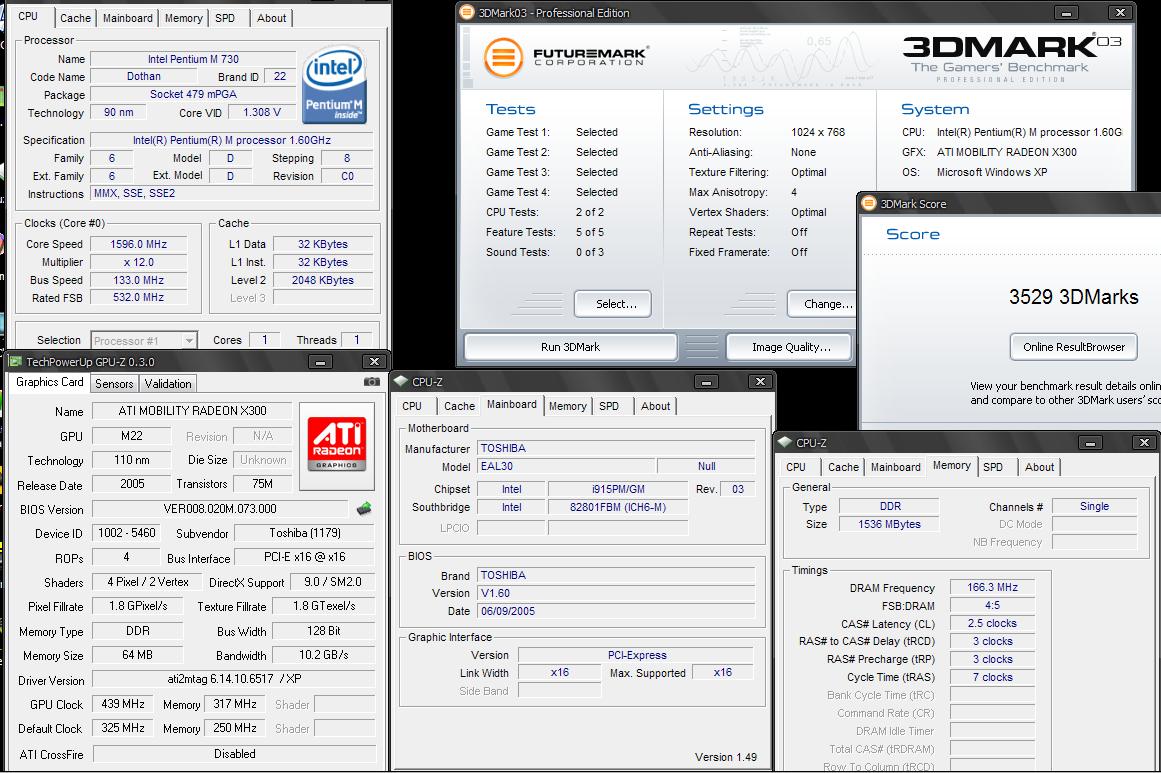Minimize the 3DMark03 window
Screen dimensions: 1161x773
(x=1066, y=13)
